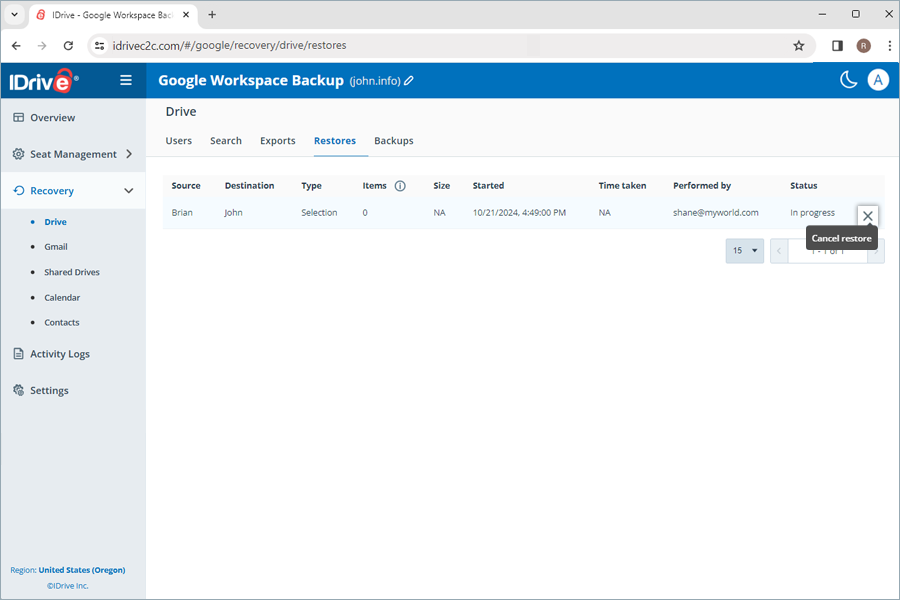Open Shared Drives recovery
Image resolution: width=900 pixels, height=600 pixels.
[x=71, y=272]
